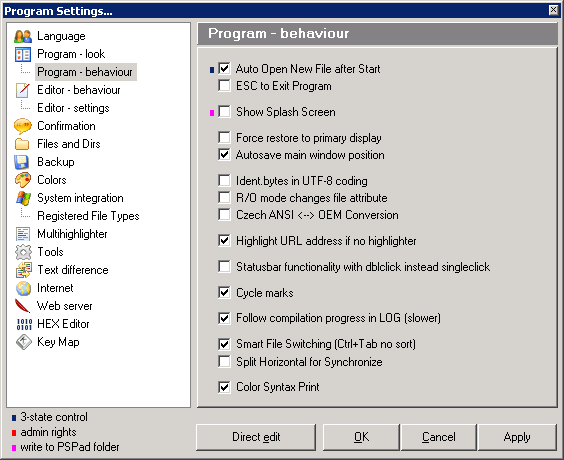The height and width of the screenshot is (460, 564).
Task: Open the Files and Dirs section
Action: coord(69,144)
